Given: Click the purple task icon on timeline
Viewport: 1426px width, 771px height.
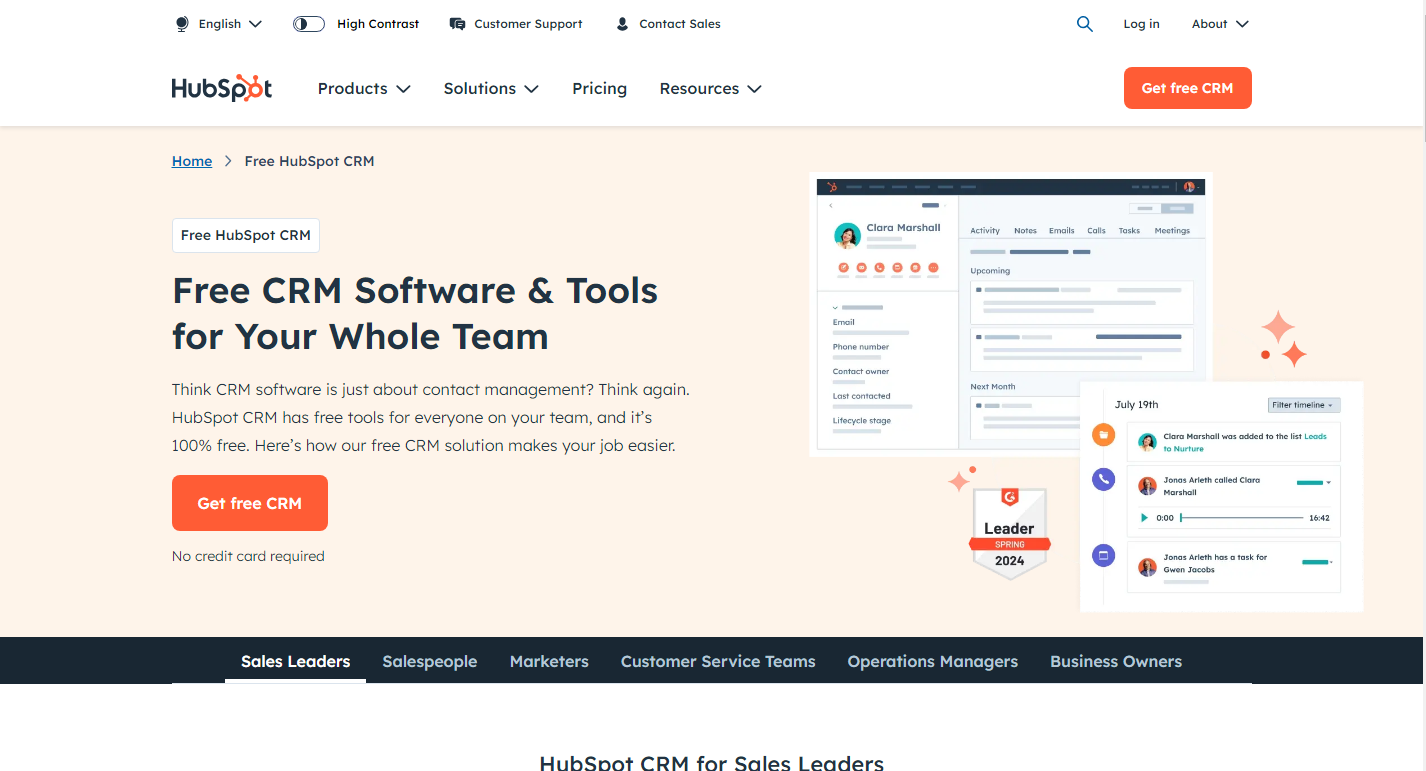Looking at the screenshot, I should pos(1103,555).
